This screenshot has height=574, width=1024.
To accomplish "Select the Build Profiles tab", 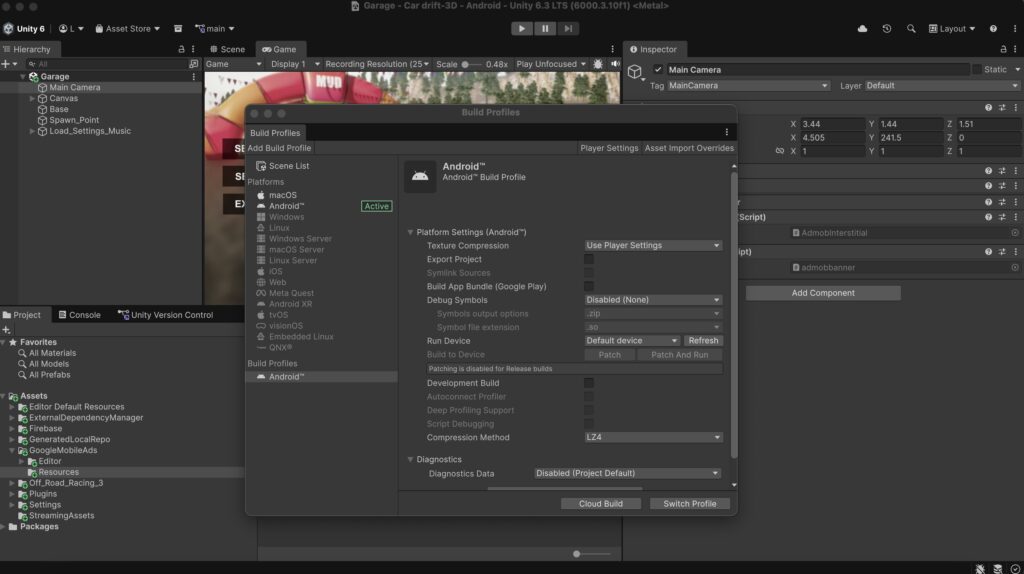I will 275,133.
